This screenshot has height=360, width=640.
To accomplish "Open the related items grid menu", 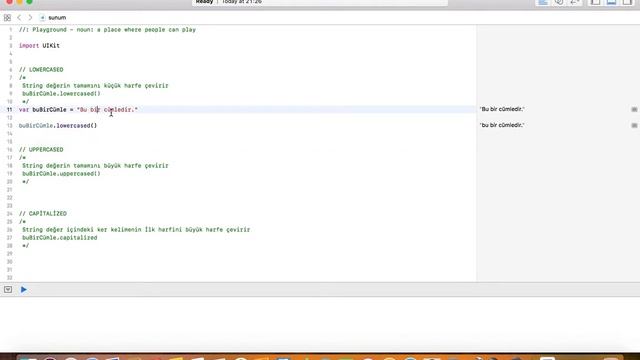I will (7, 18).
